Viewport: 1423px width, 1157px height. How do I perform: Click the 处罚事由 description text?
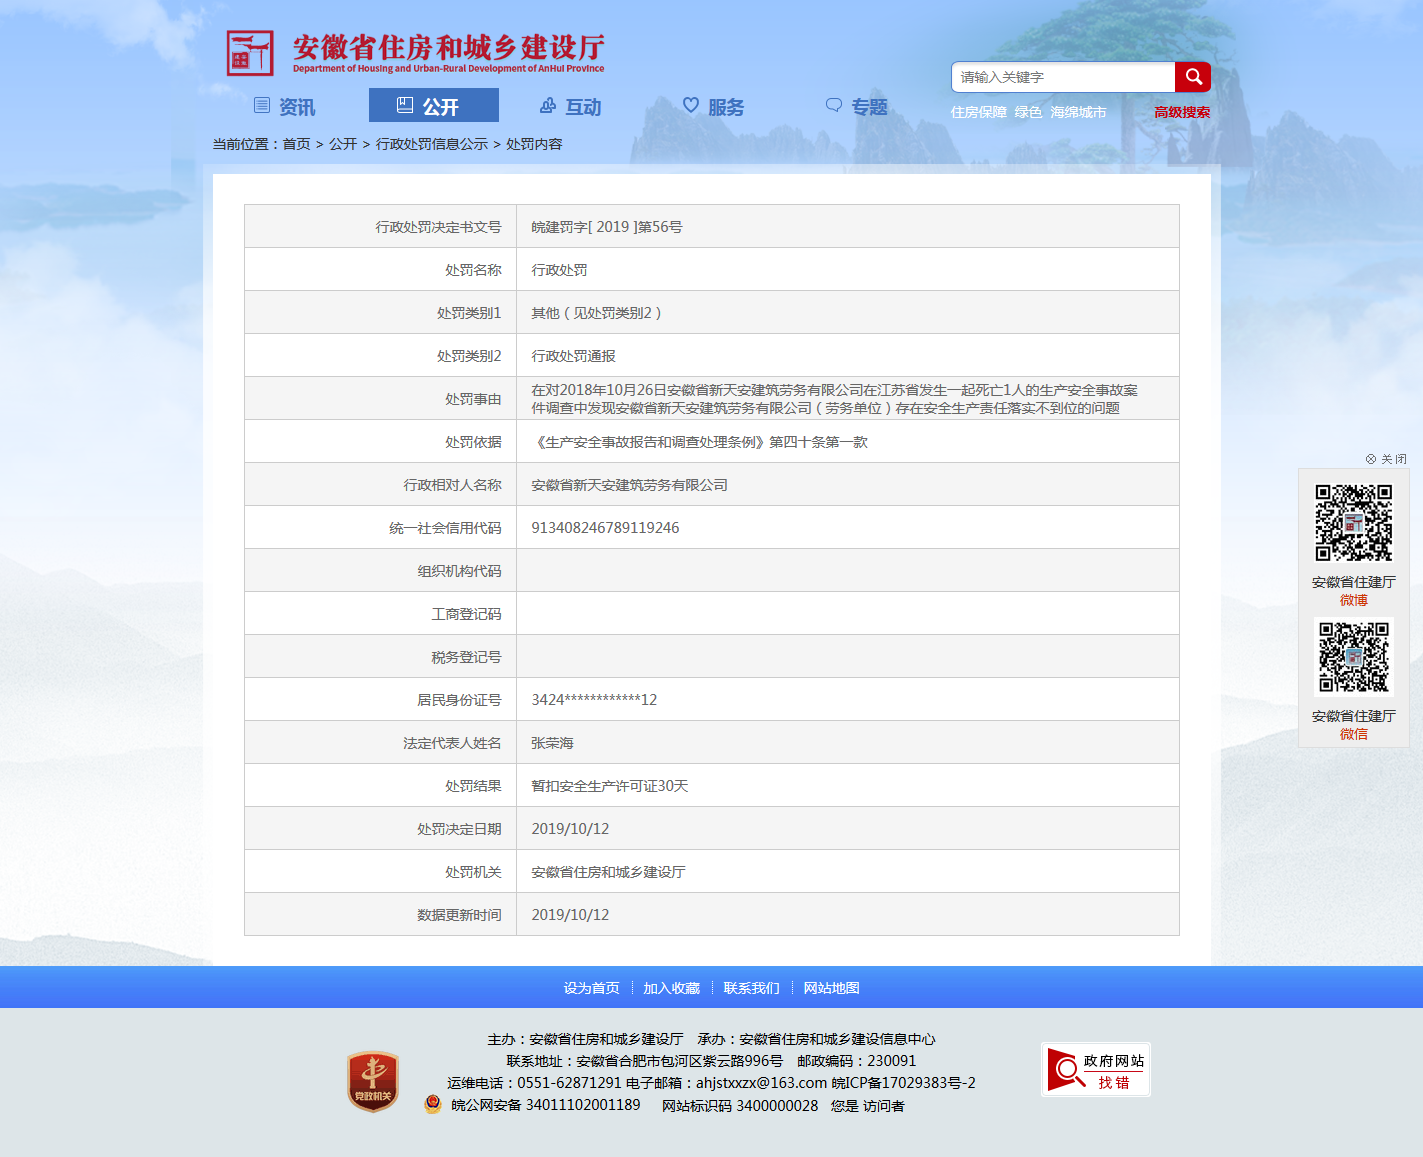click(x=834, y=399)
